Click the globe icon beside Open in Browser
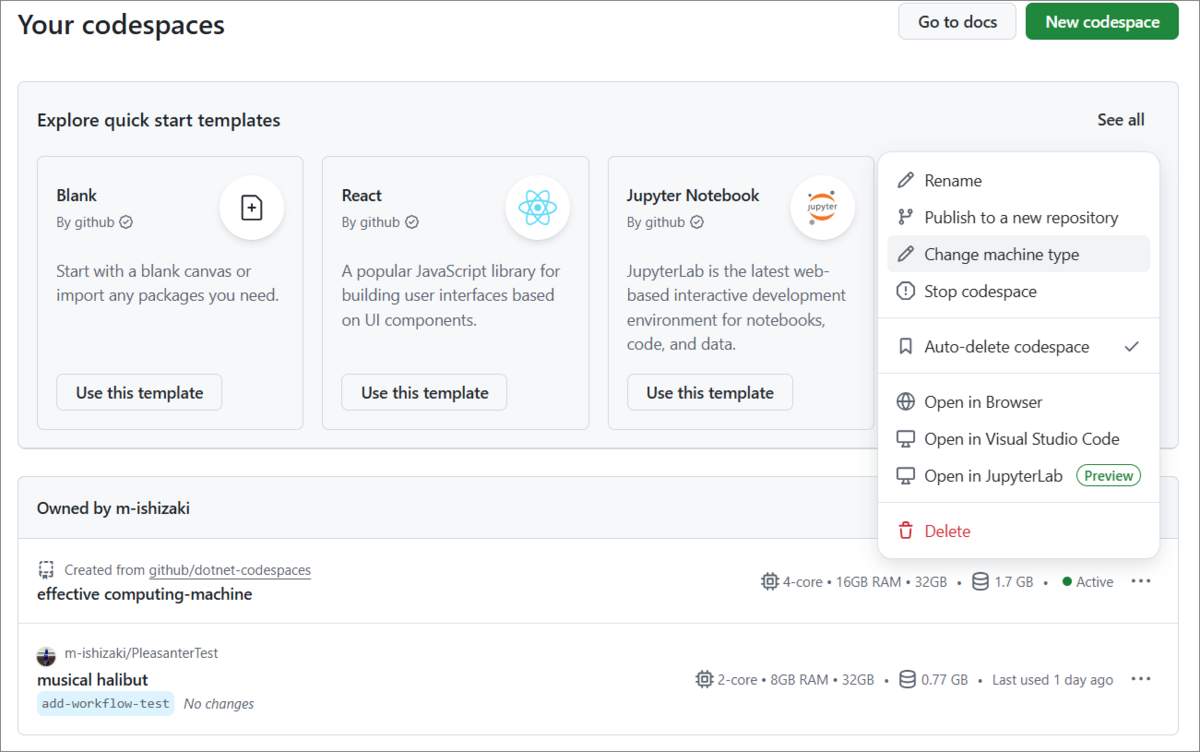 click(x=906, y=402)
